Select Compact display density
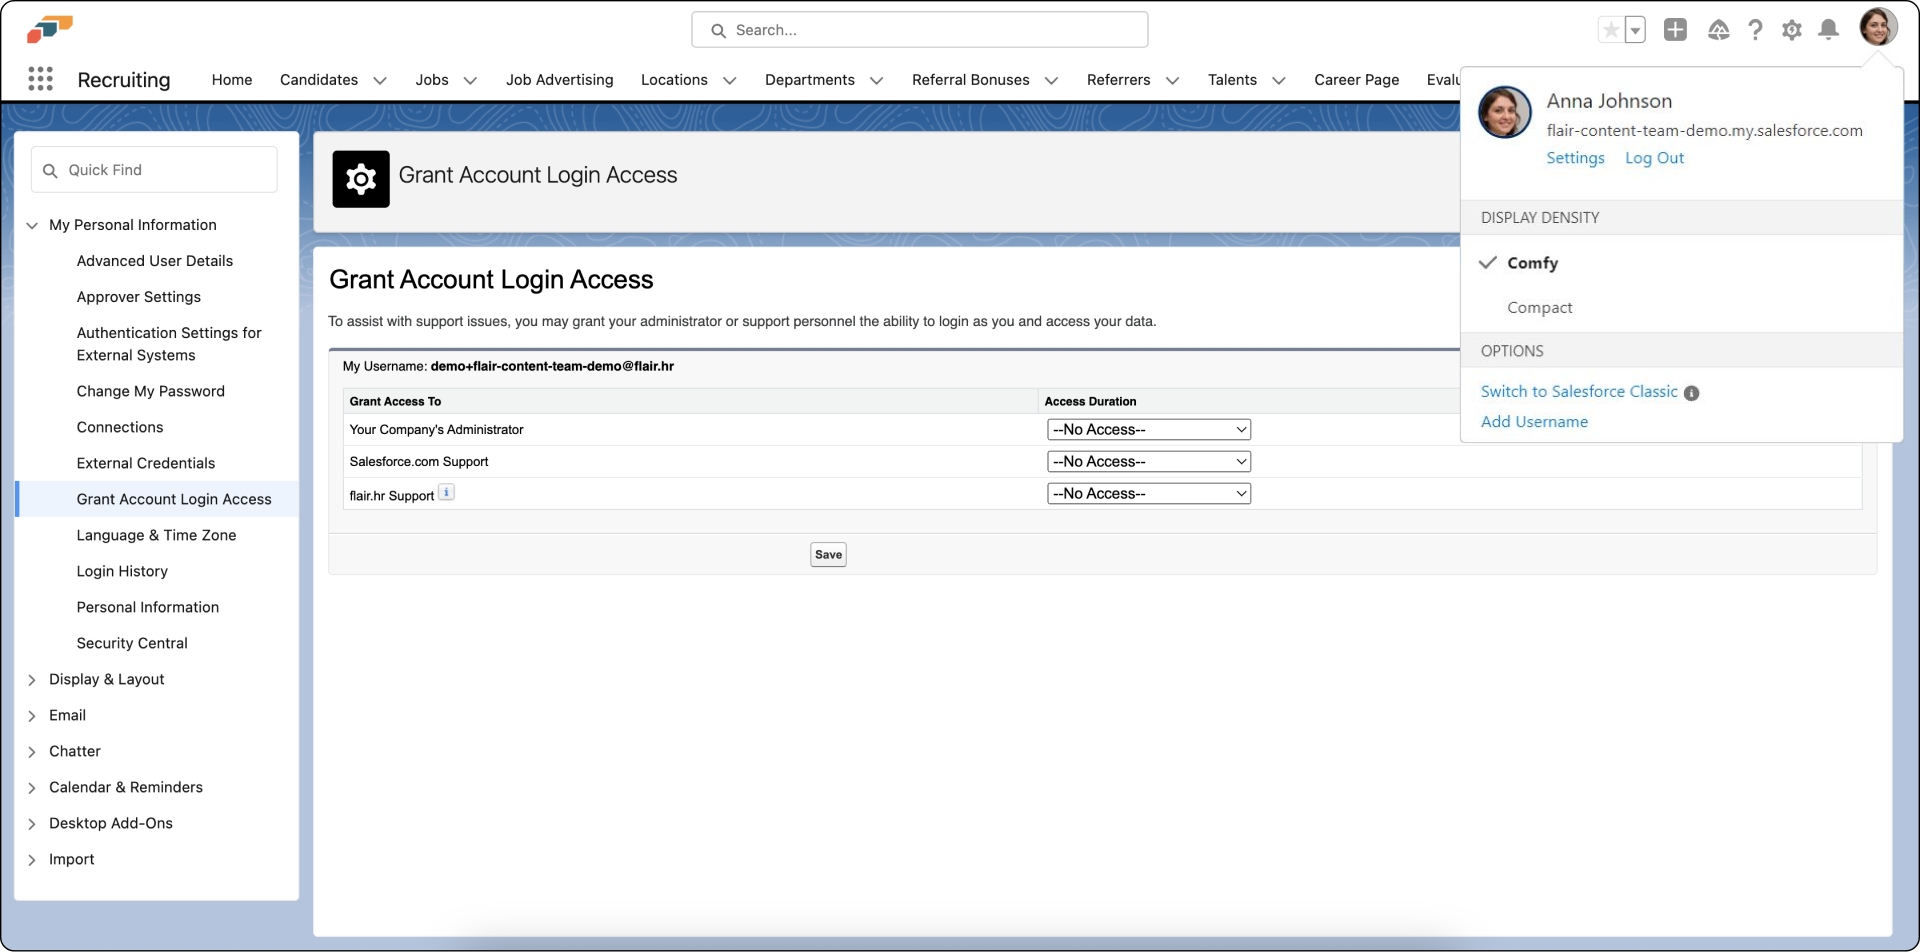The image size is (1920, 952). pos(1540,307)
